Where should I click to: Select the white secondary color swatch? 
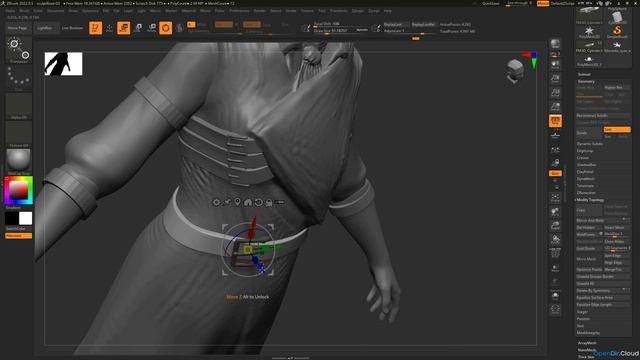click(25, 218)
